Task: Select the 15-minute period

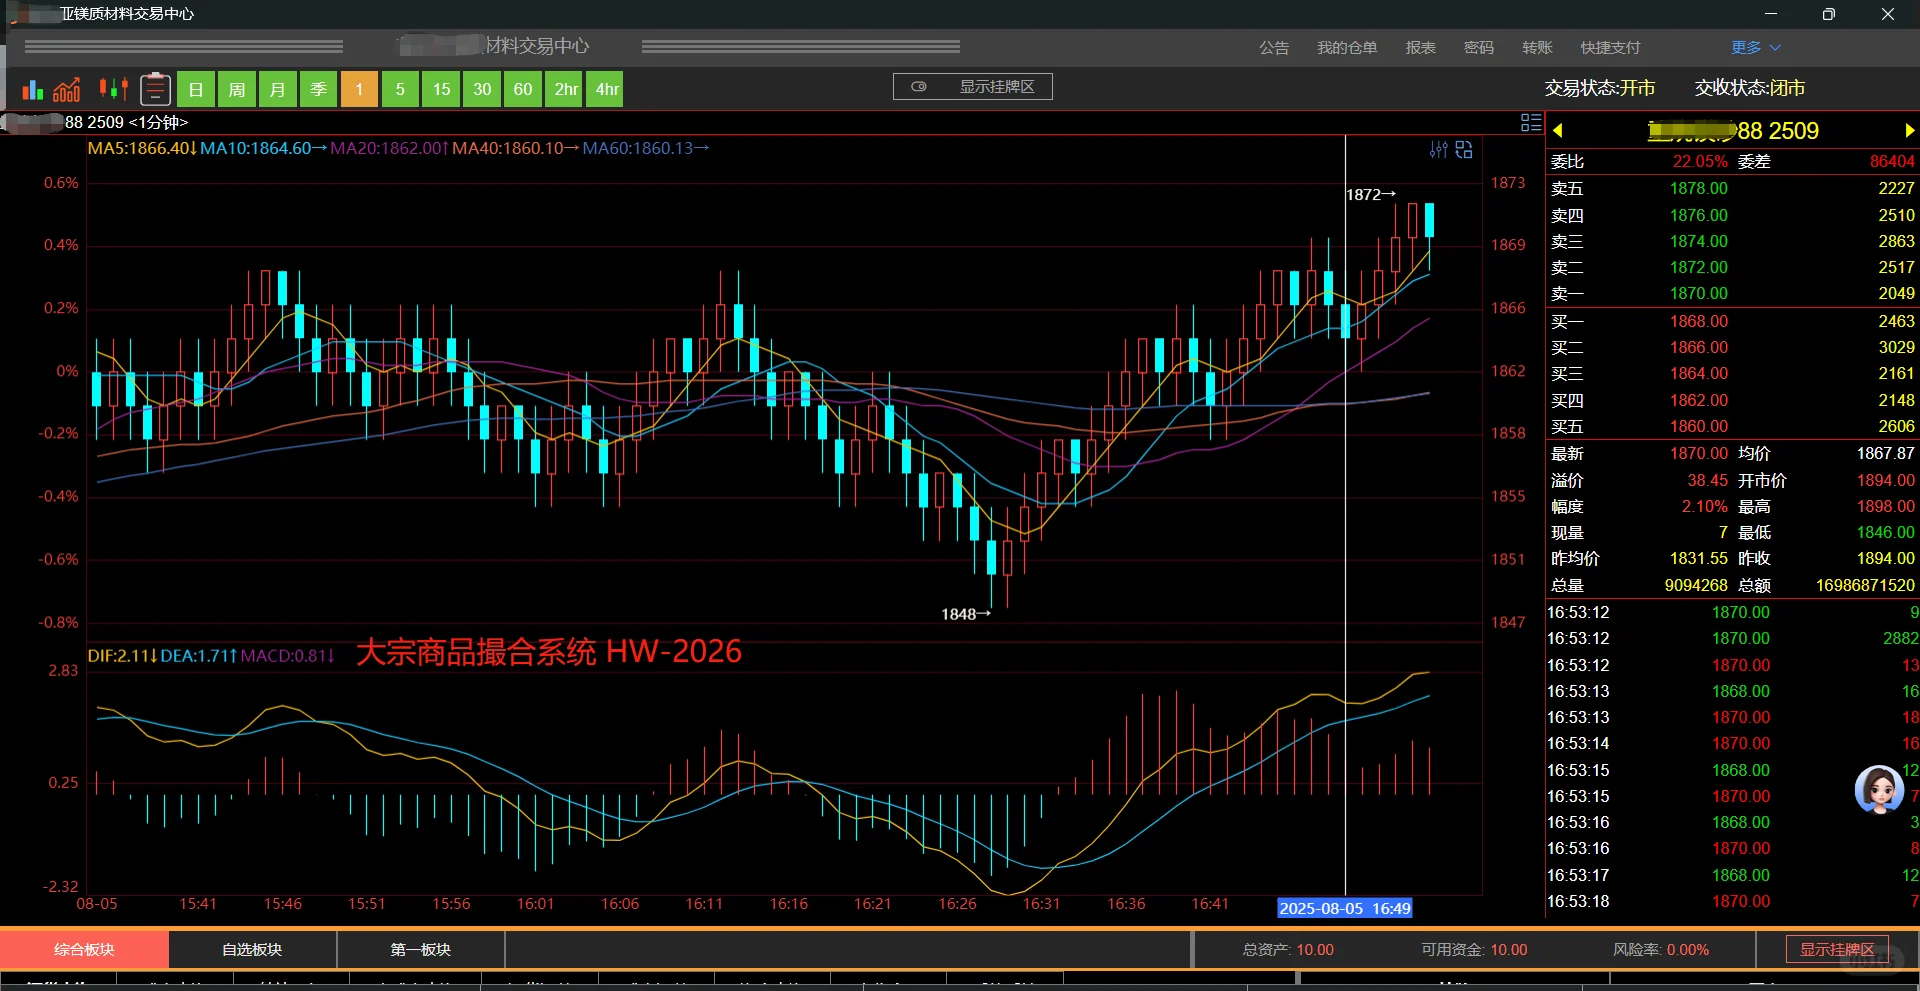Action: [x=441, y=89]
